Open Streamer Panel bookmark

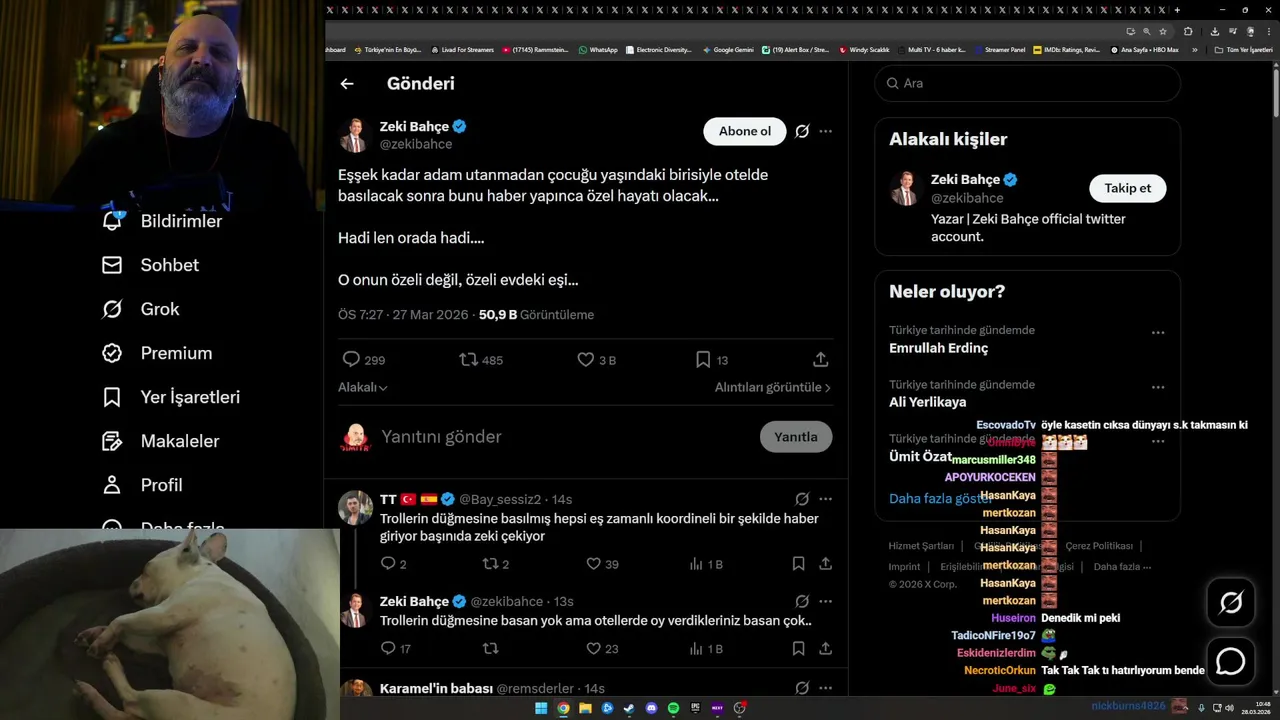pyautogui.click(x=999, y=49)
